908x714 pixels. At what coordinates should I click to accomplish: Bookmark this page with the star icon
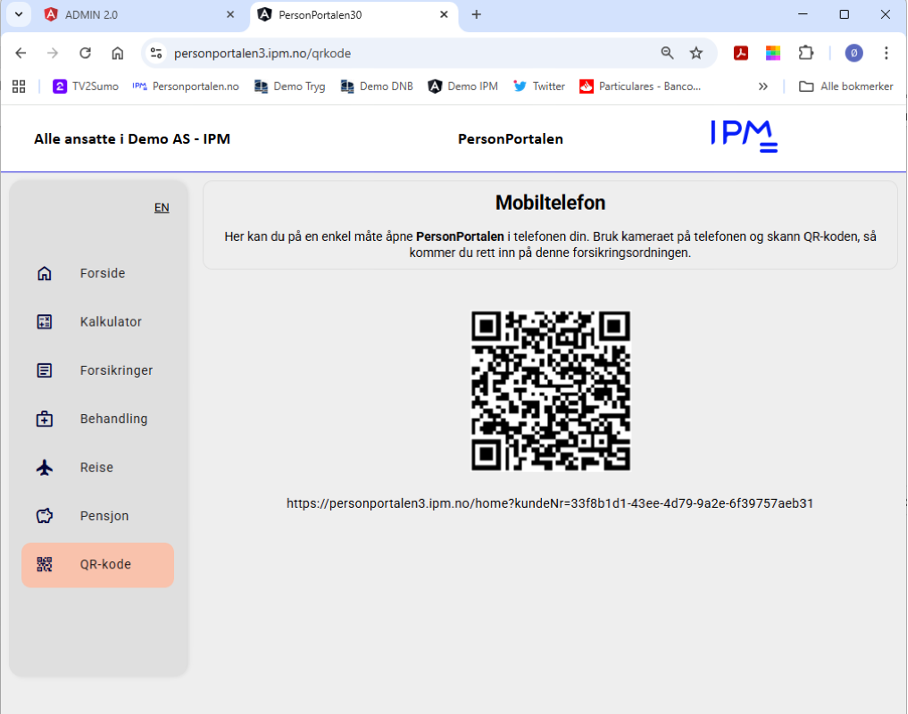click(696, 53)
